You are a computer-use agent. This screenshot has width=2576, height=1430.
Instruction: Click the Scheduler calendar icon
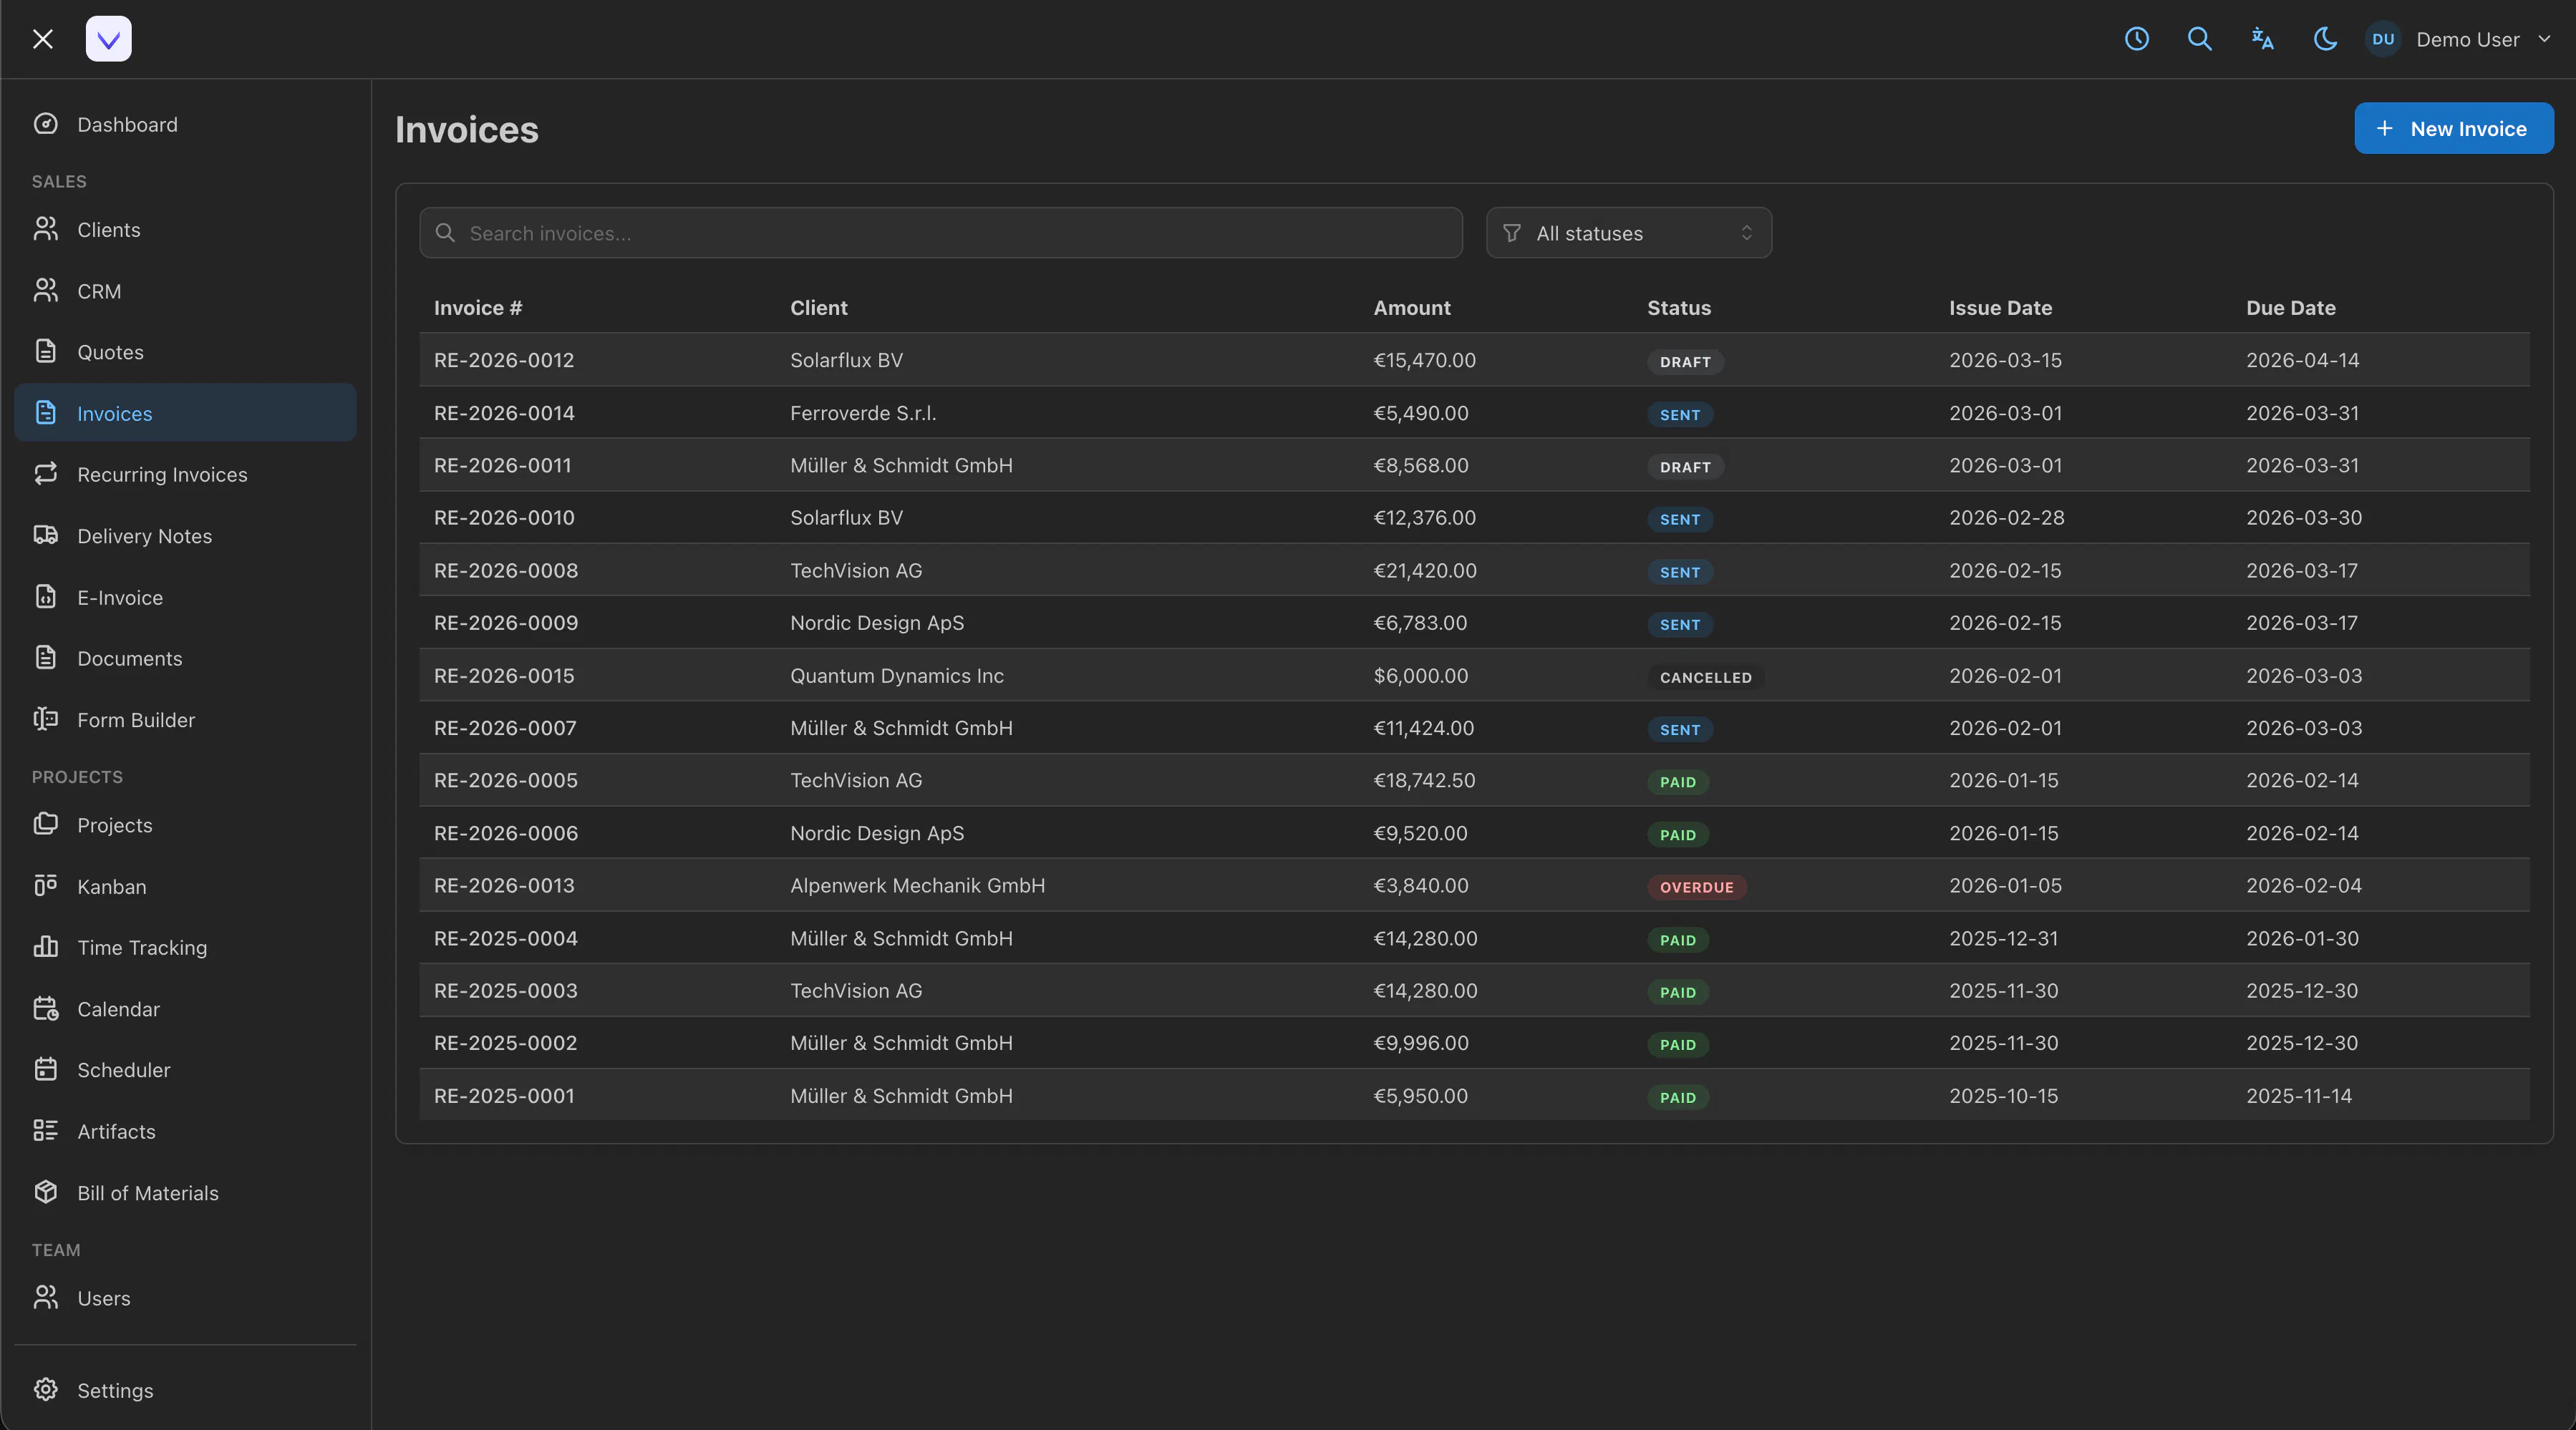(46, 1069)
